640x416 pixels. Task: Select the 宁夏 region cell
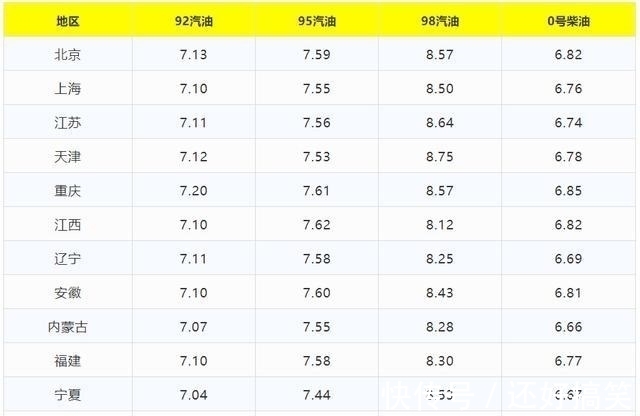point(68,394)
